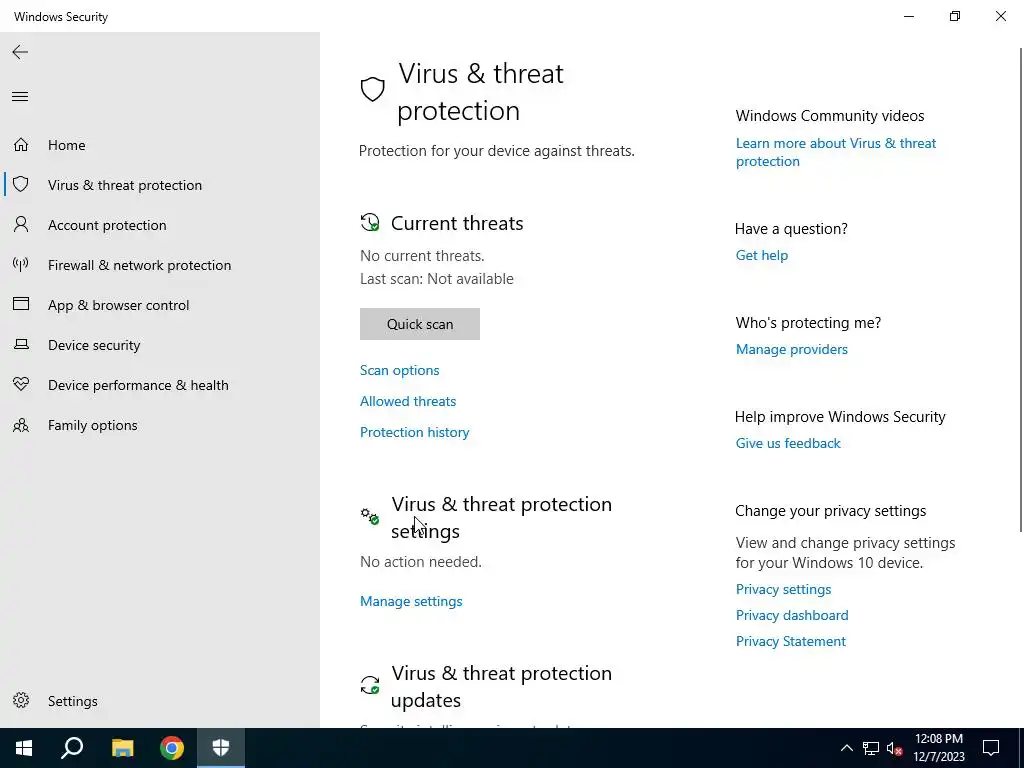The width and height of the screenshot is (1024, 768).
Task: Open Home via house icon
Action: tap(21, 144)
